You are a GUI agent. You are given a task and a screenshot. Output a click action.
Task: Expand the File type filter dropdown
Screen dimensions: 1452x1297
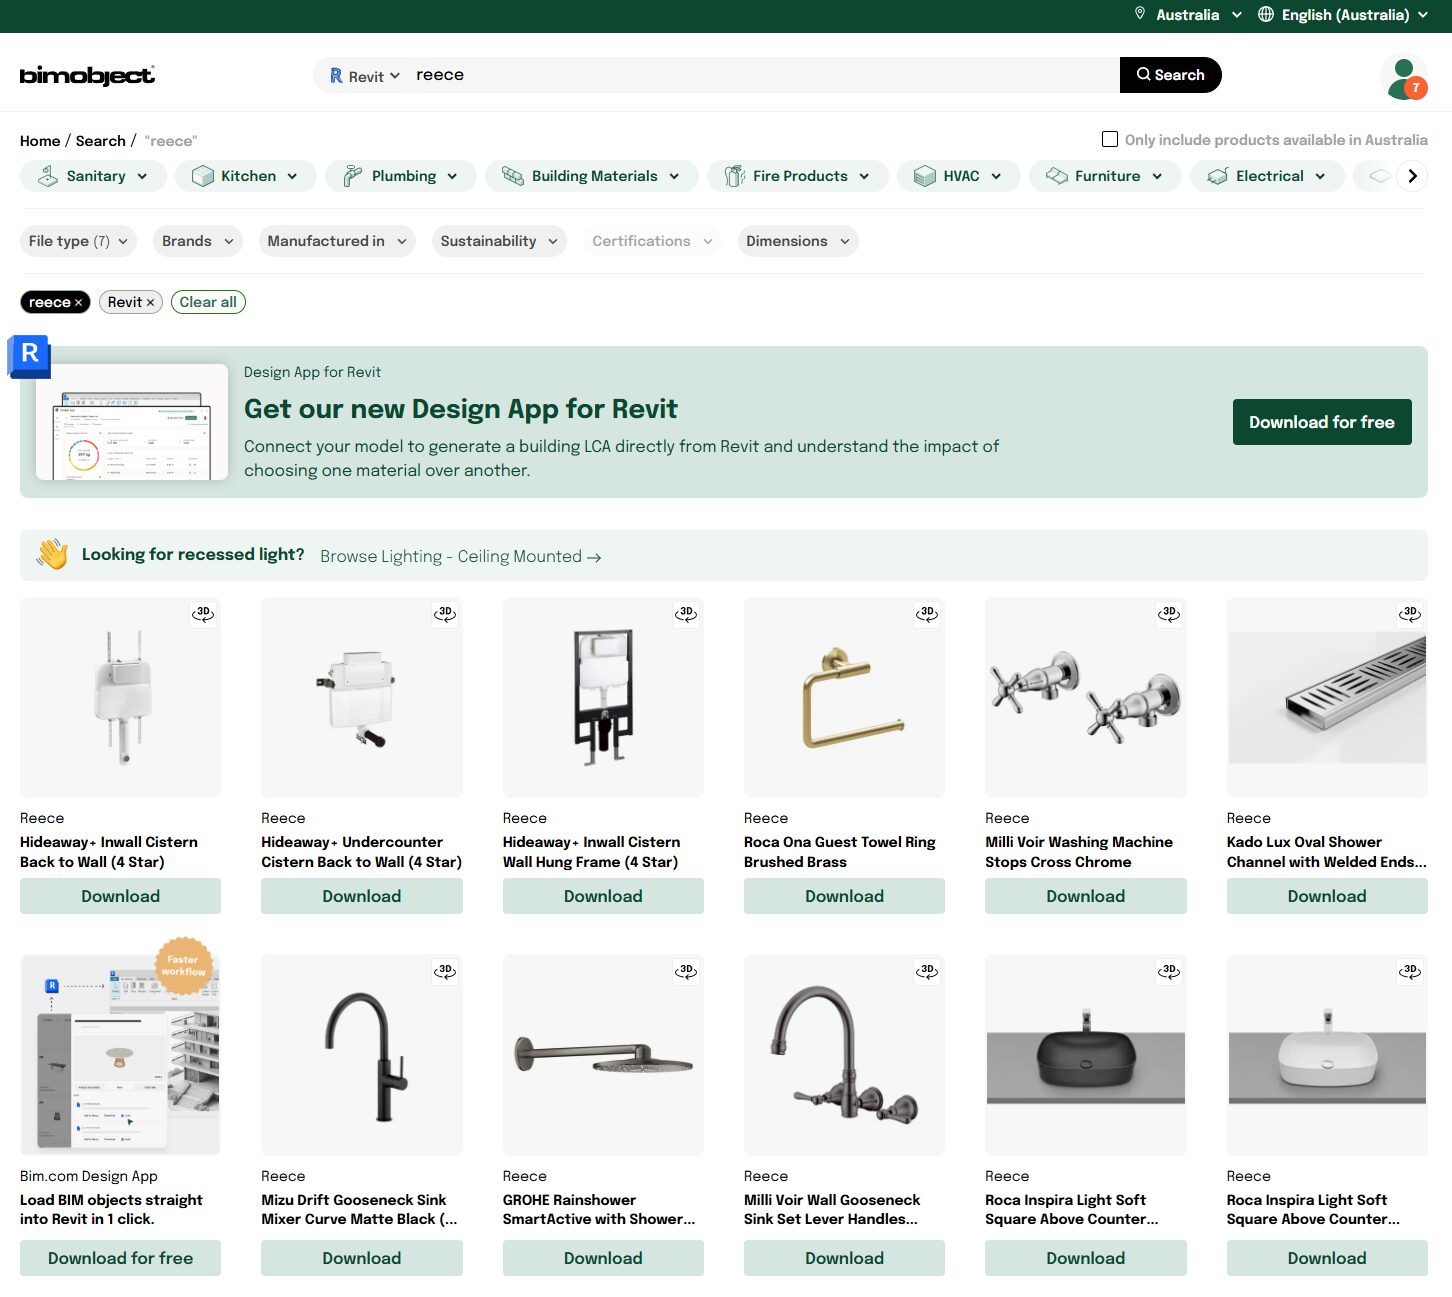click(x=78, y=241)
